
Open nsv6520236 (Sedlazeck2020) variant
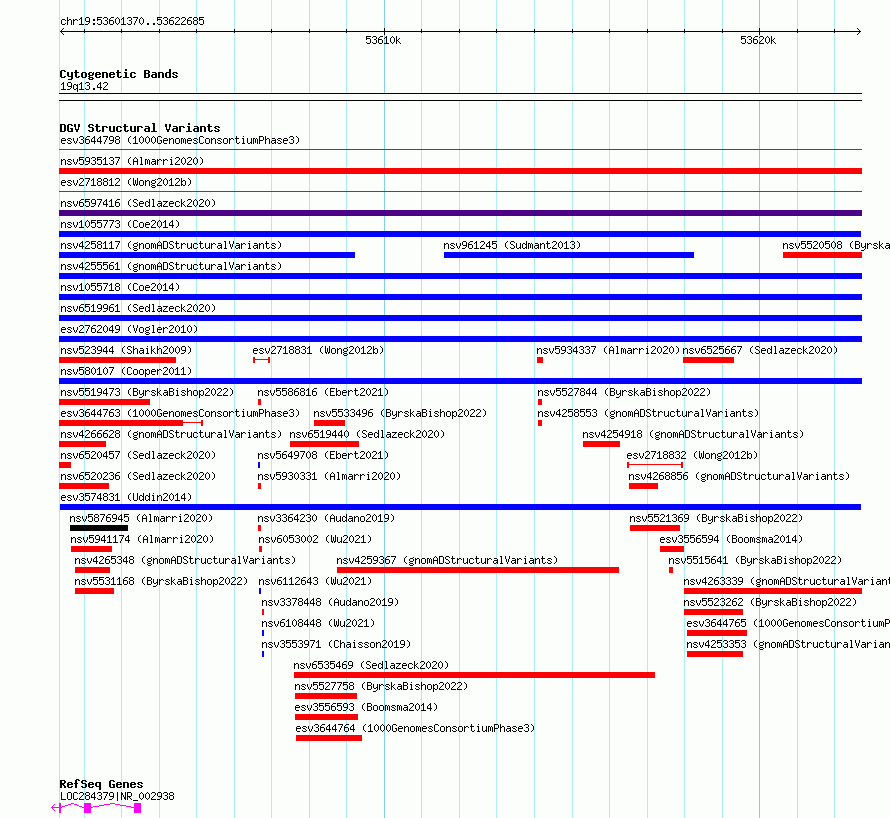click(x=138, y=476)
